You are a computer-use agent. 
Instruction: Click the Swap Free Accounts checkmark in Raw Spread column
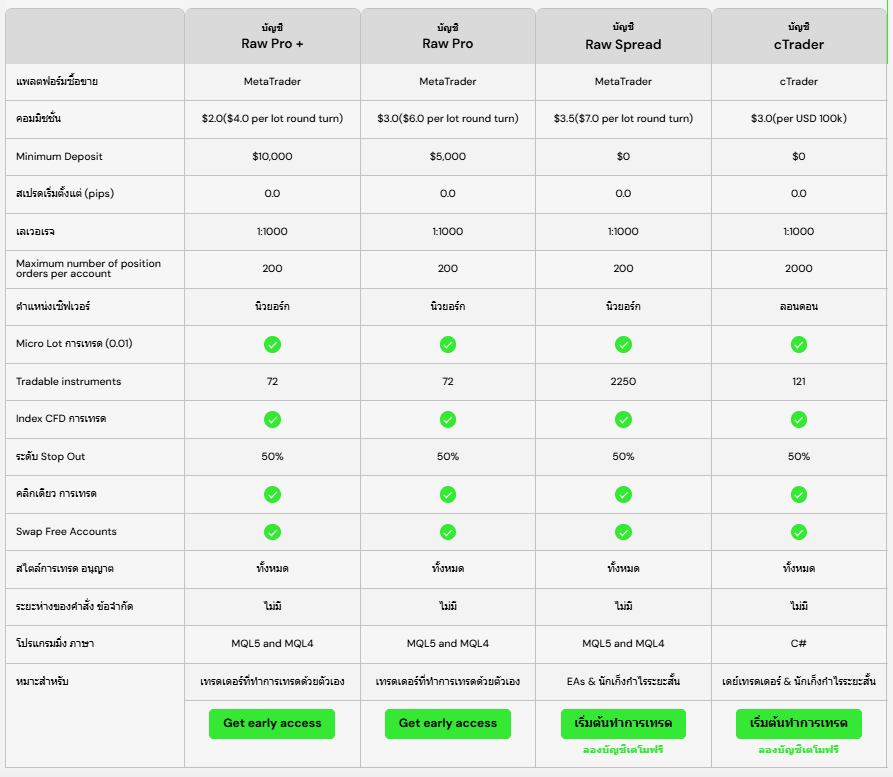(x=623, y=531)
